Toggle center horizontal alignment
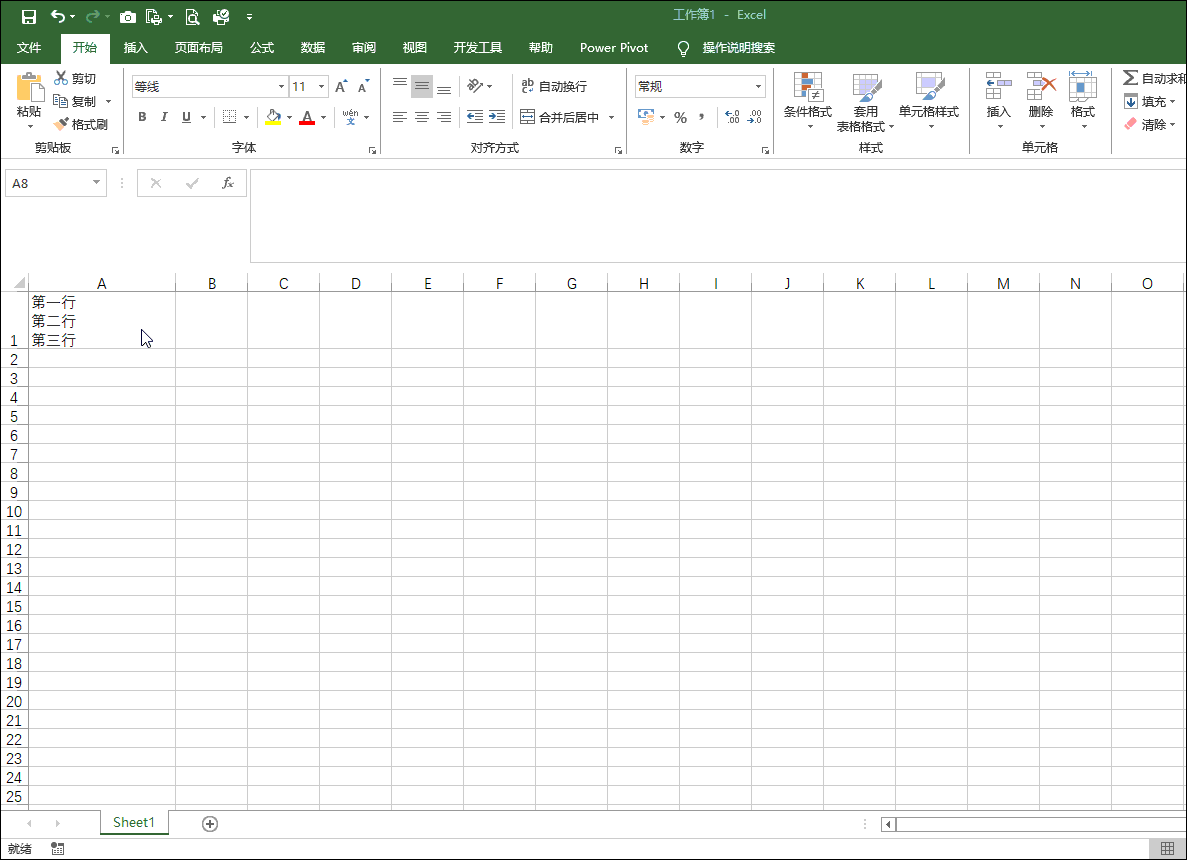Viewport: 1187px width, 860px height. [422, 117]
